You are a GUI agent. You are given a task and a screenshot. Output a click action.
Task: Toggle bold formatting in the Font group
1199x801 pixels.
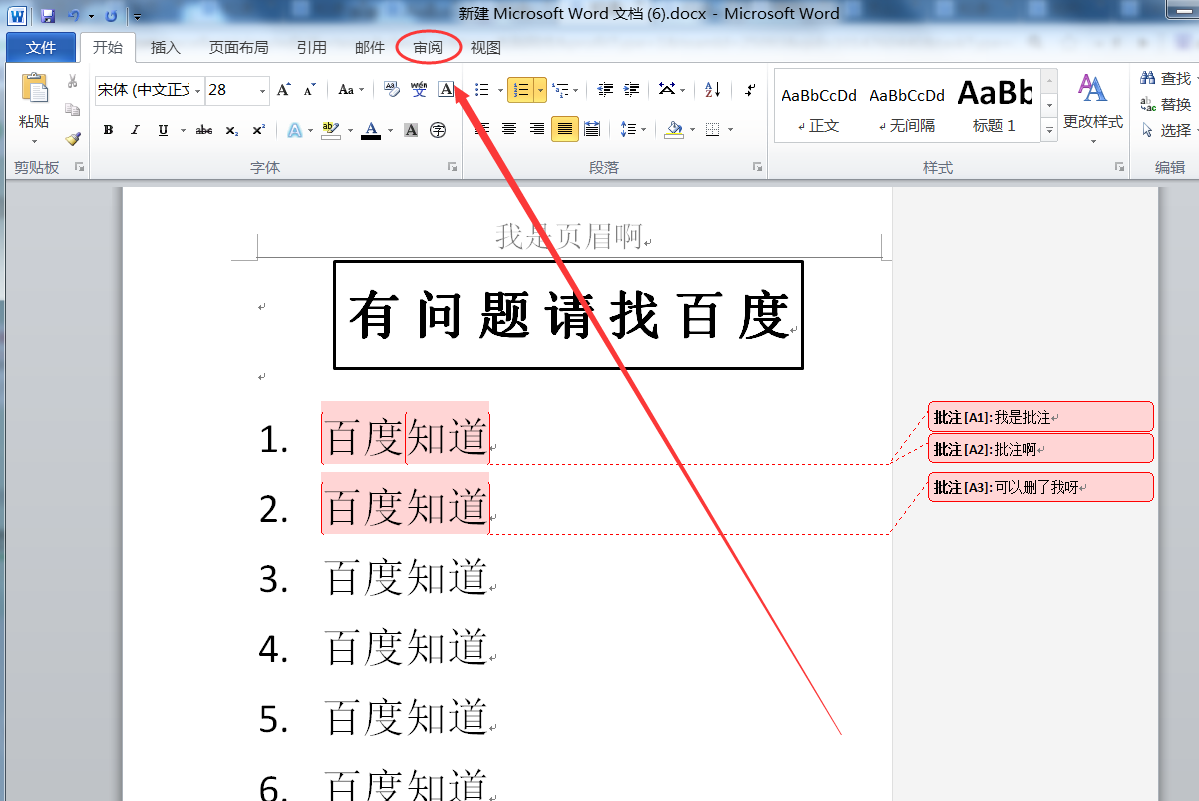[x=107, y=129]
